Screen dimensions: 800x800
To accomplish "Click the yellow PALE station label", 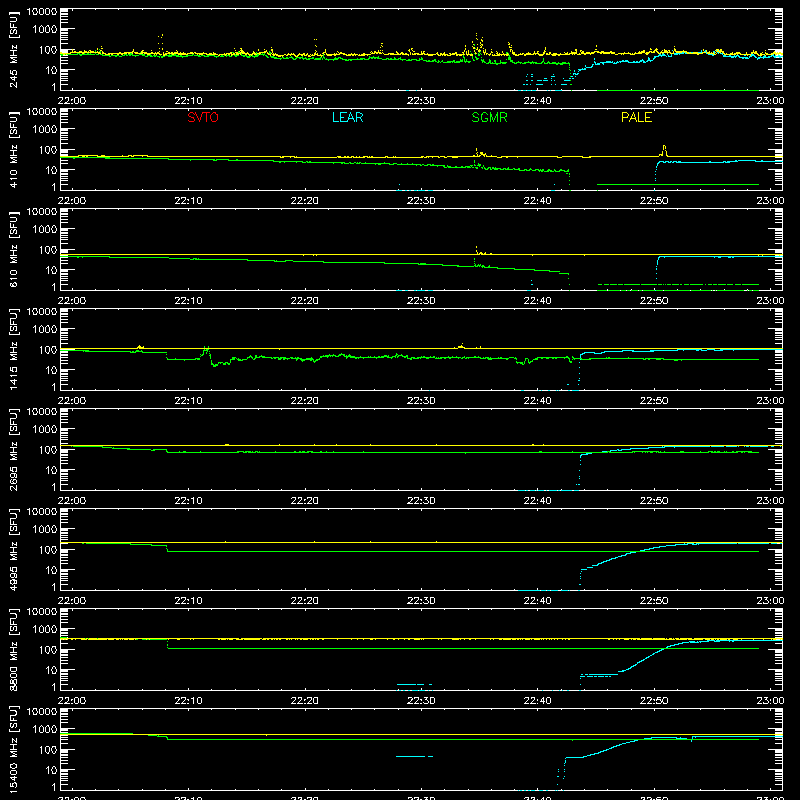I will 636,117.
